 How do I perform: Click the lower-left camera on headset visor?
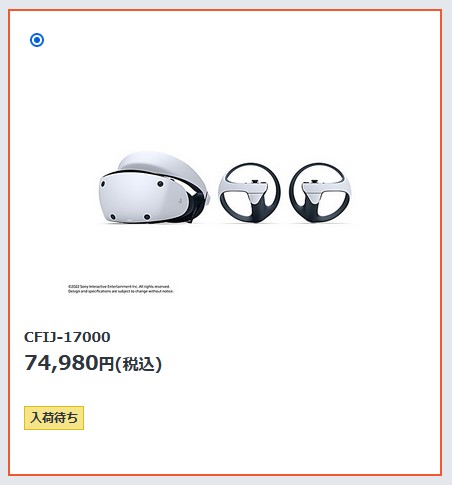click(x=113, y=217)
